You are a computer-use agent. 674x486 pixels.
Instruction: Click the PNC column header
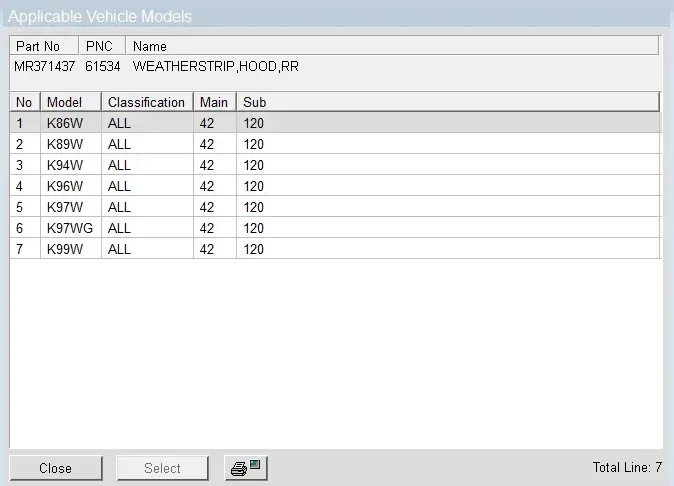[x=102, y=46]
